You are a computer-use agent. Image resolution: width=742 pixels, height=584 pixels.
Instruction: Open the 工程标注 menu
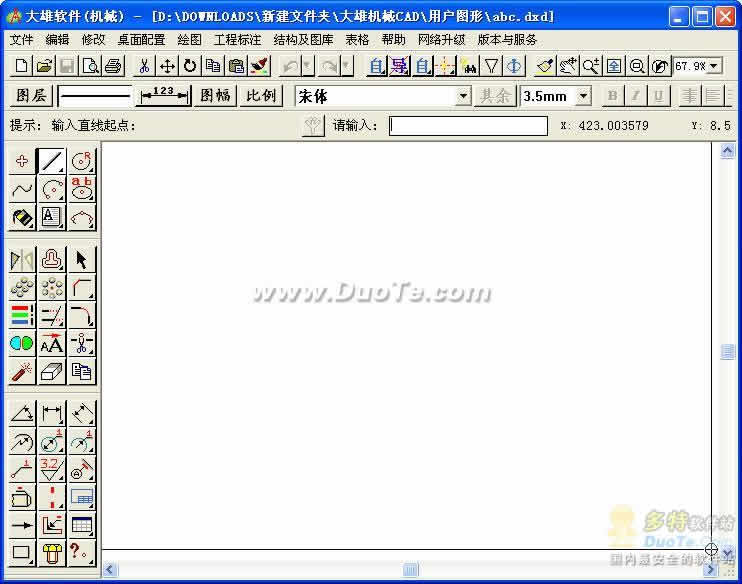point(237,40)
